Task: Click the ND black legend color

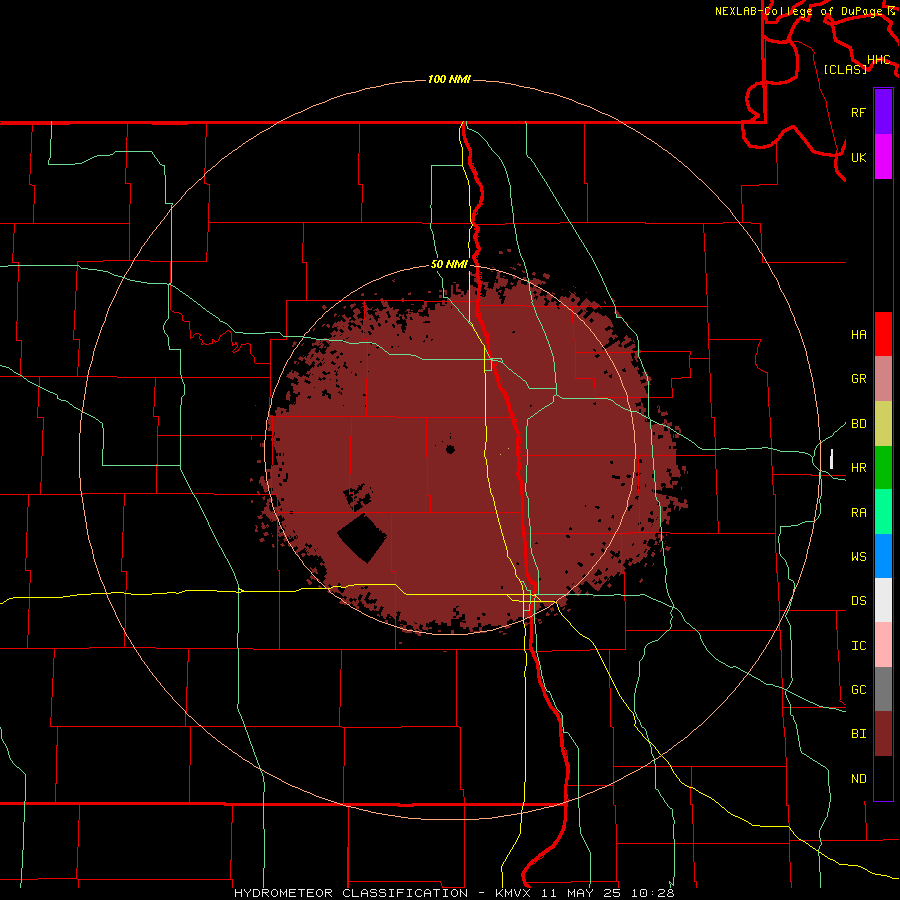Action: (x=883, y=778)
